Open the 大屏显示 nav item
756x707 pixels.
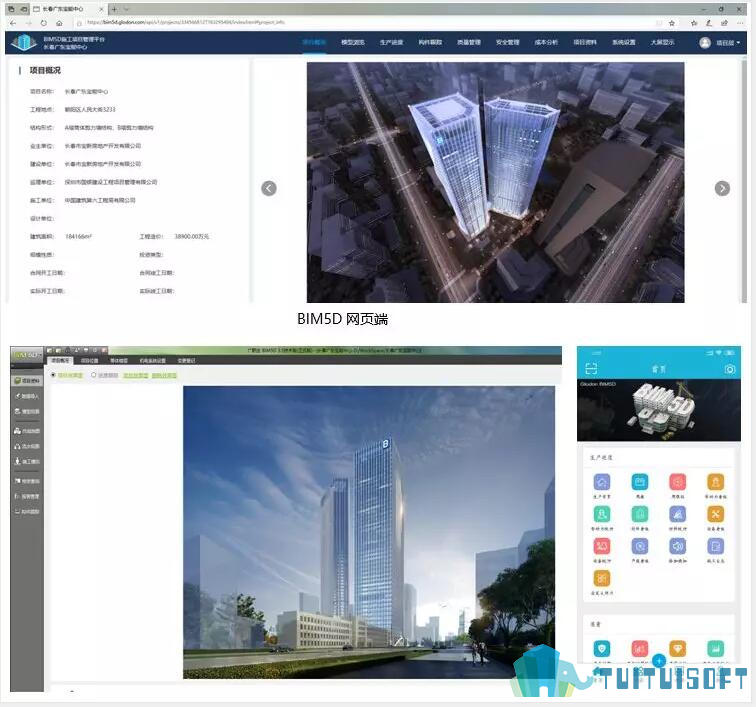click(662, 42)
